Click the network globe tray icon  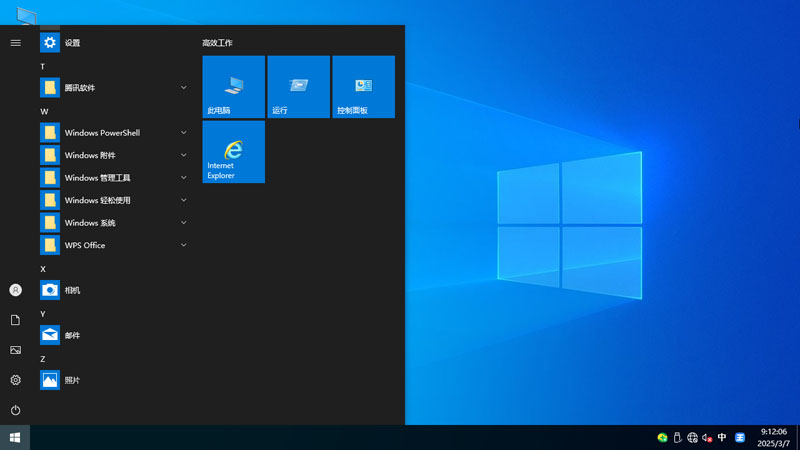[x=692, y=438]
